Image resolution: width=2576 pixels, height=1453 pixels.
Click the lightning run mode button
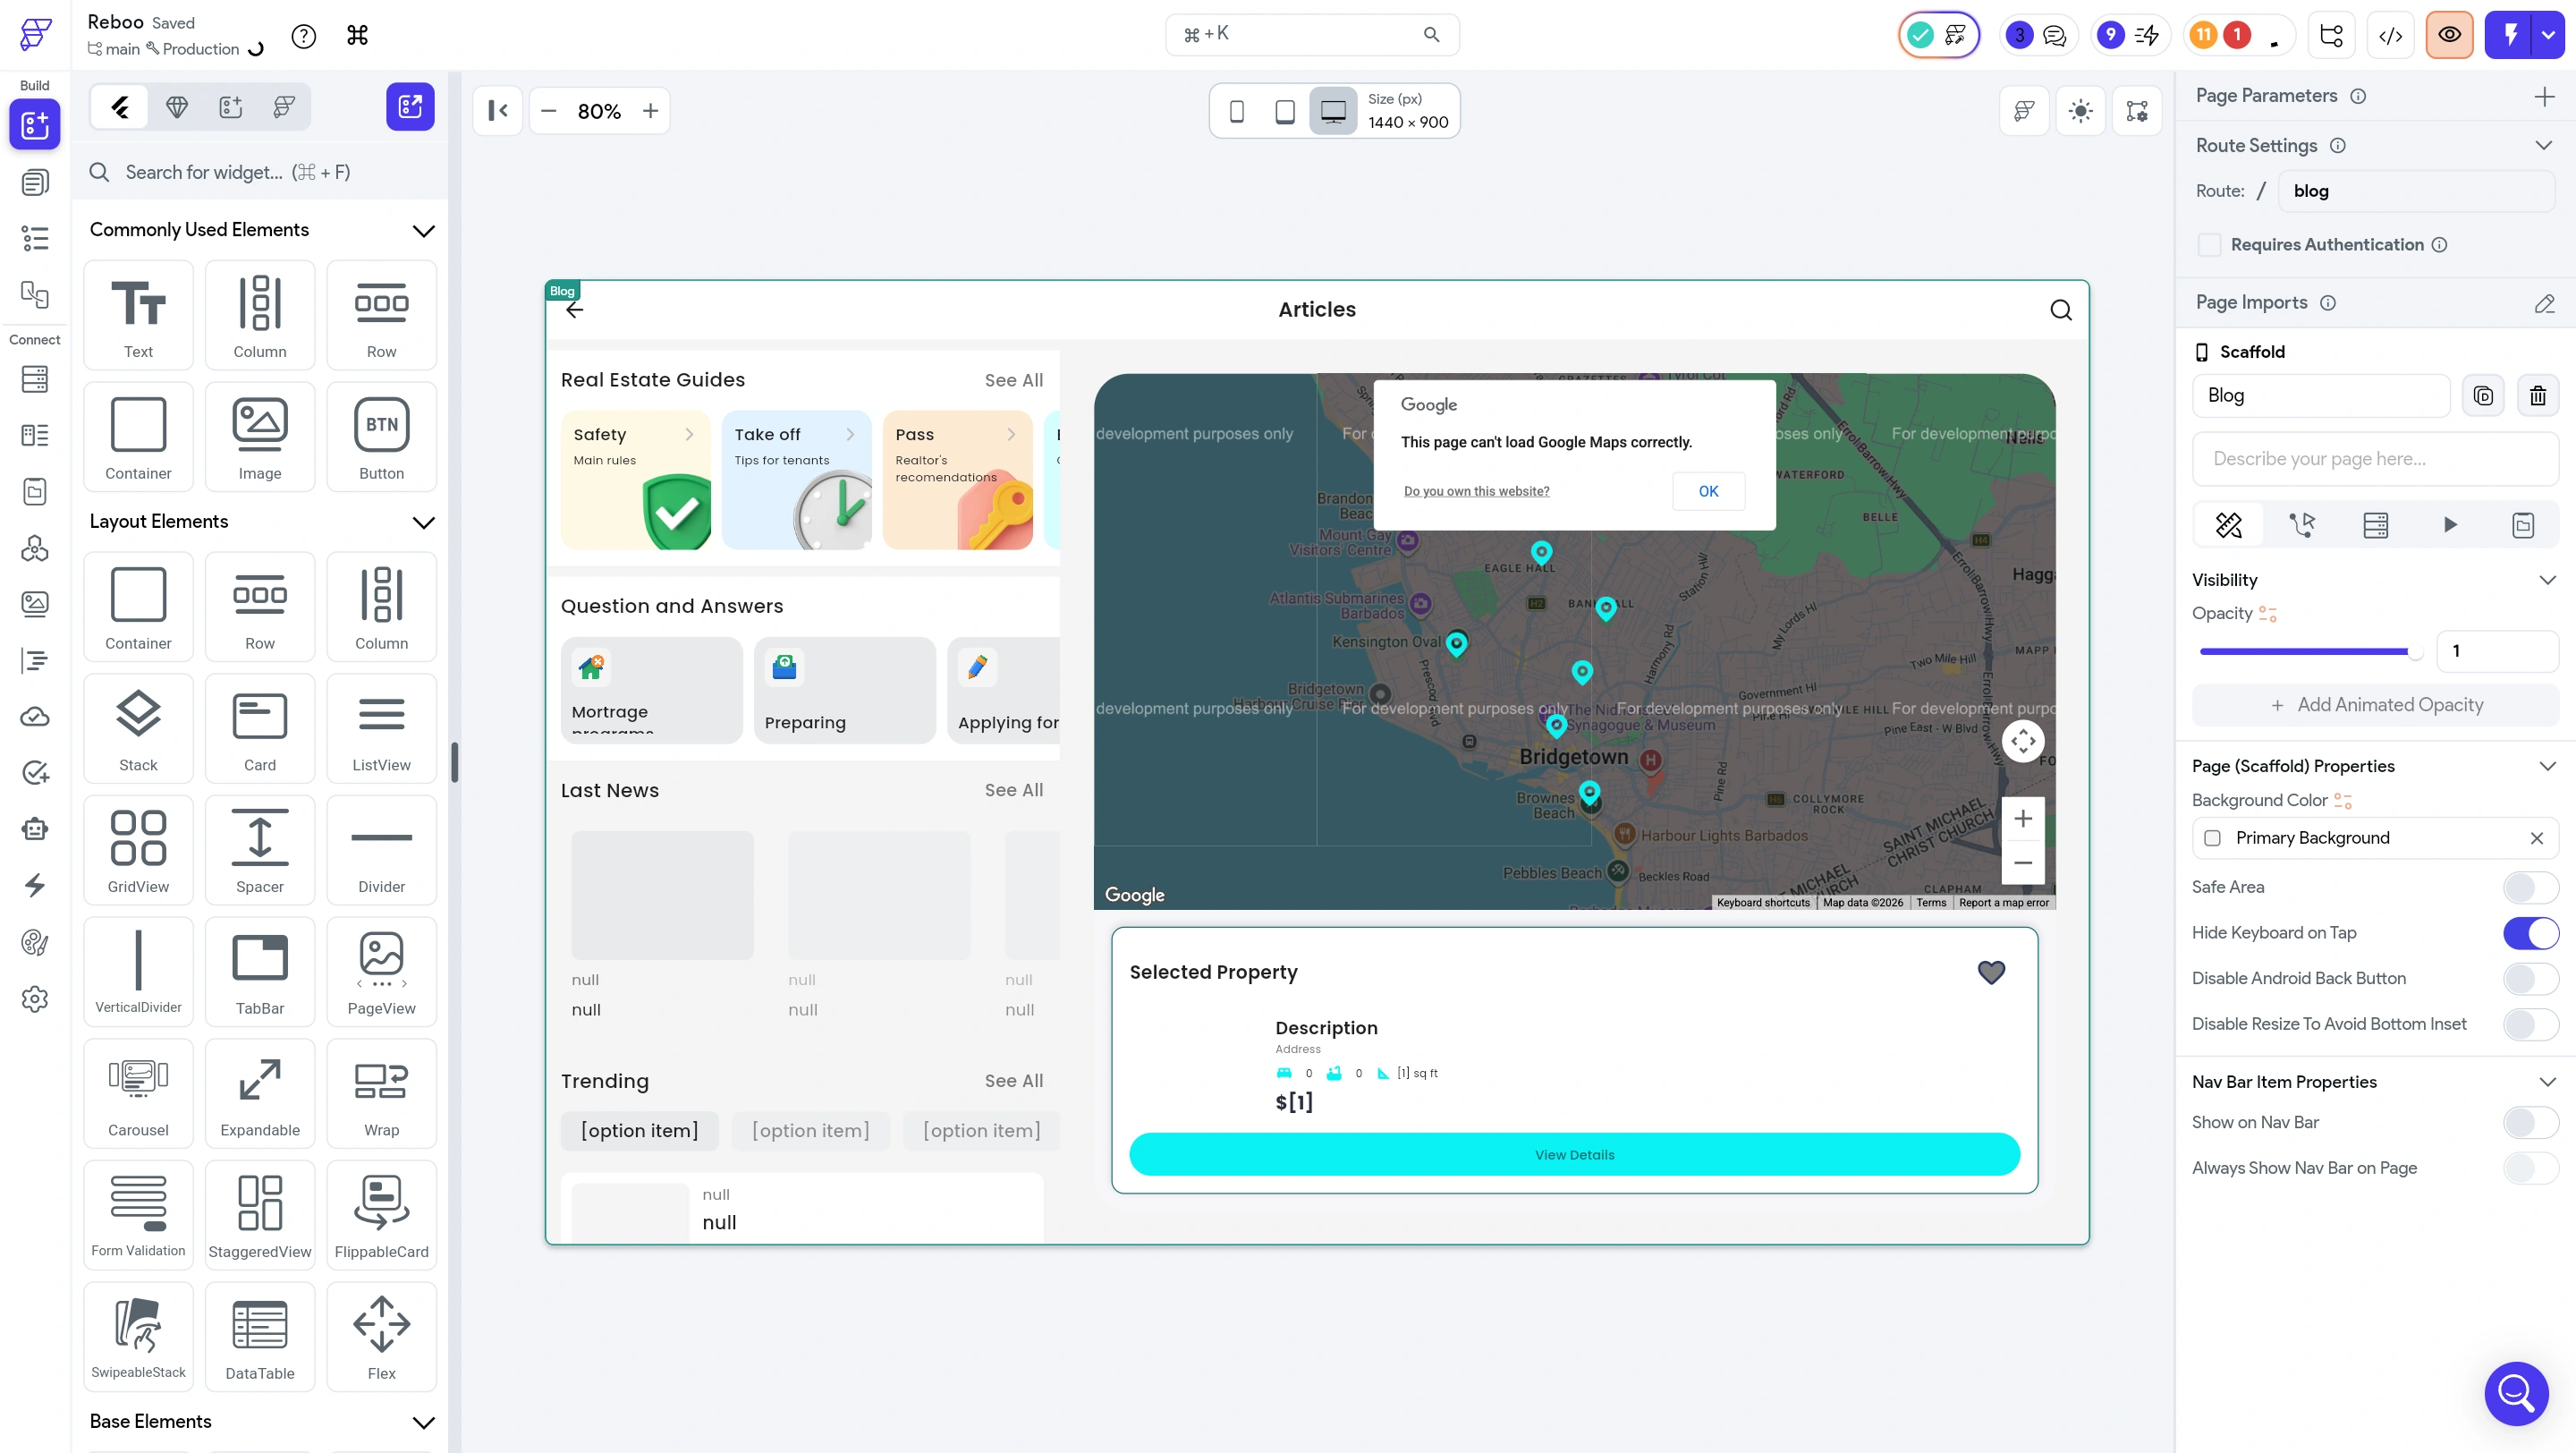[x=2510, y=36]
